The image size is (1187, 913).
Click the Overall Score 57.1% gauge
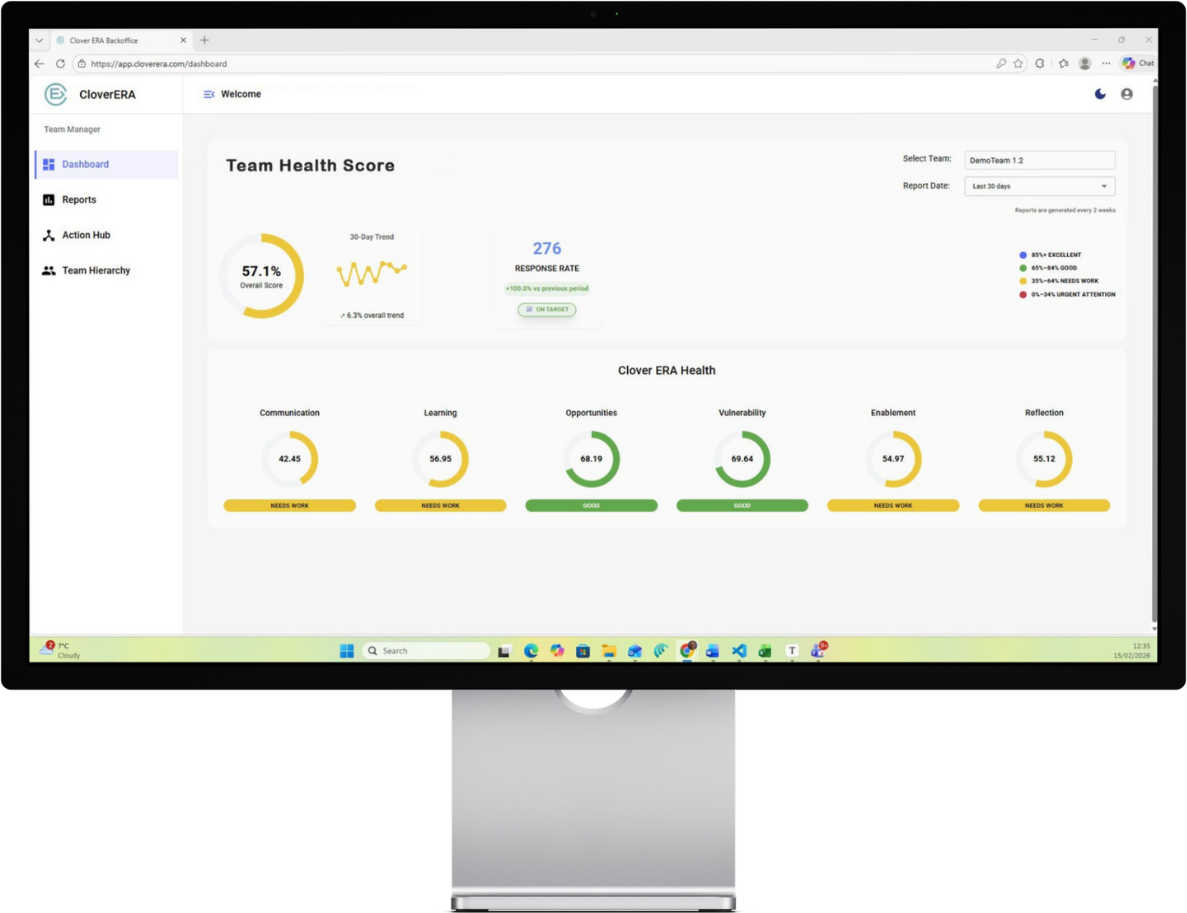click(261, 275)
